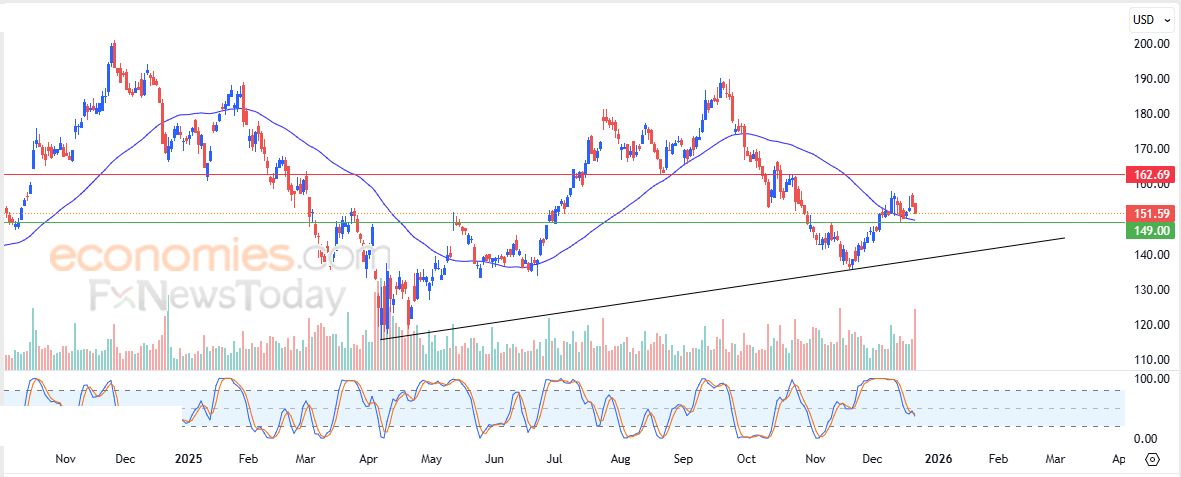Click the 140.00 price axis value
This screenshot has height=477, width=1181.
point(1152,255)
